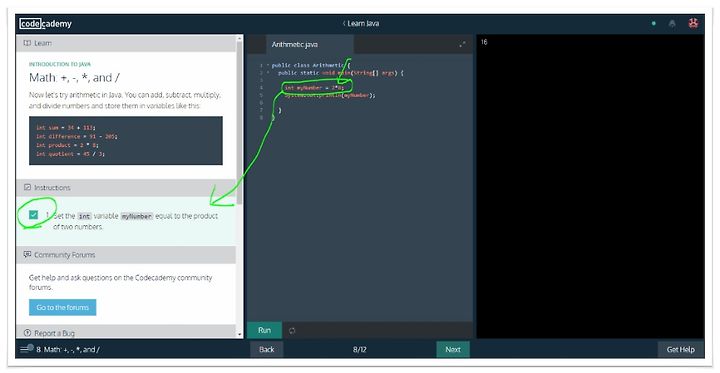Click the output value 16 in console
The width and height of the screenshot is (720, 373).
pyautogui.click(x=484, y=42)
